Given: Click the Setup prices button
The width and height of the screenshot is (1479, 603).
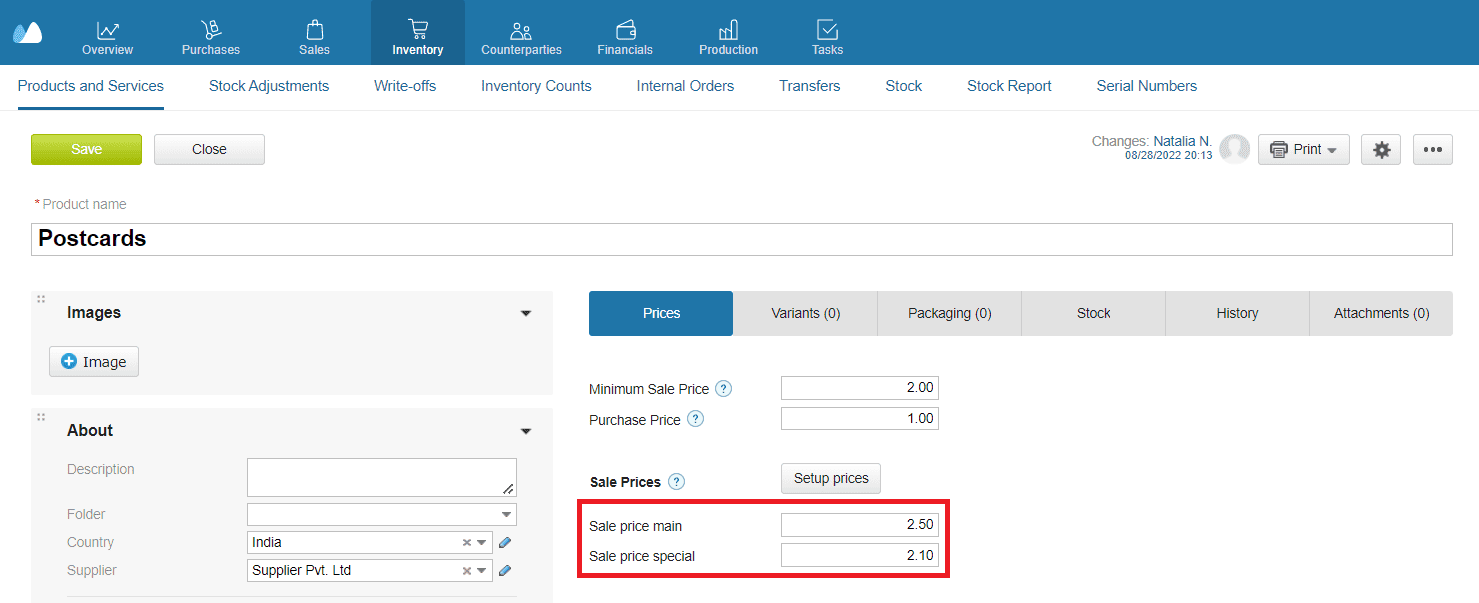Looking at the screenshot, I should pyautogui.click(x=830, y=478).
